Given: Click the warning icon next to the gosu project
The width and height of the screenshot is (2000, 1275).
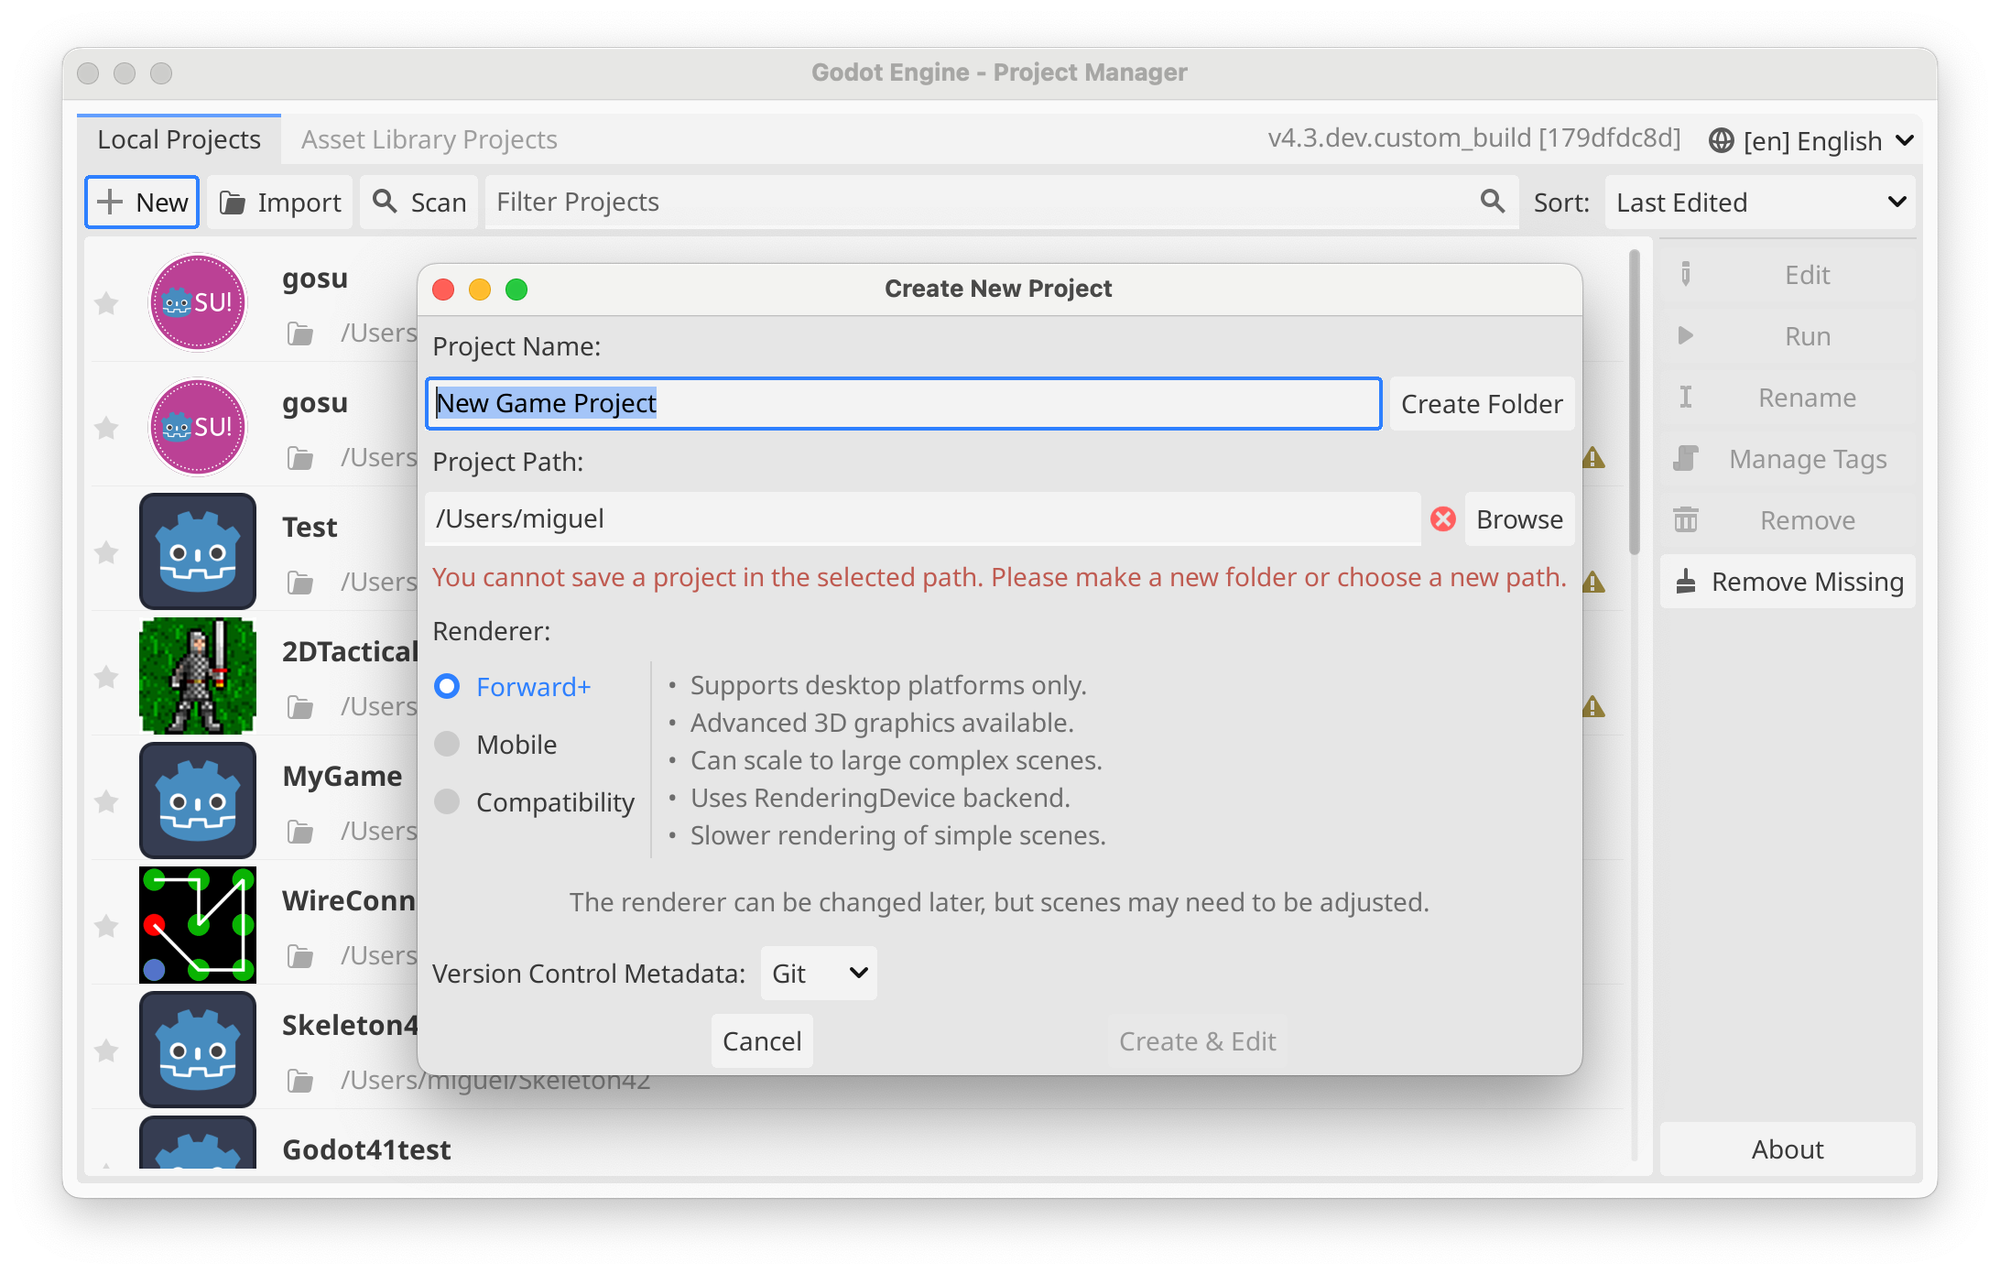Looking at the screenshot, I should (x=1594, y=458).
